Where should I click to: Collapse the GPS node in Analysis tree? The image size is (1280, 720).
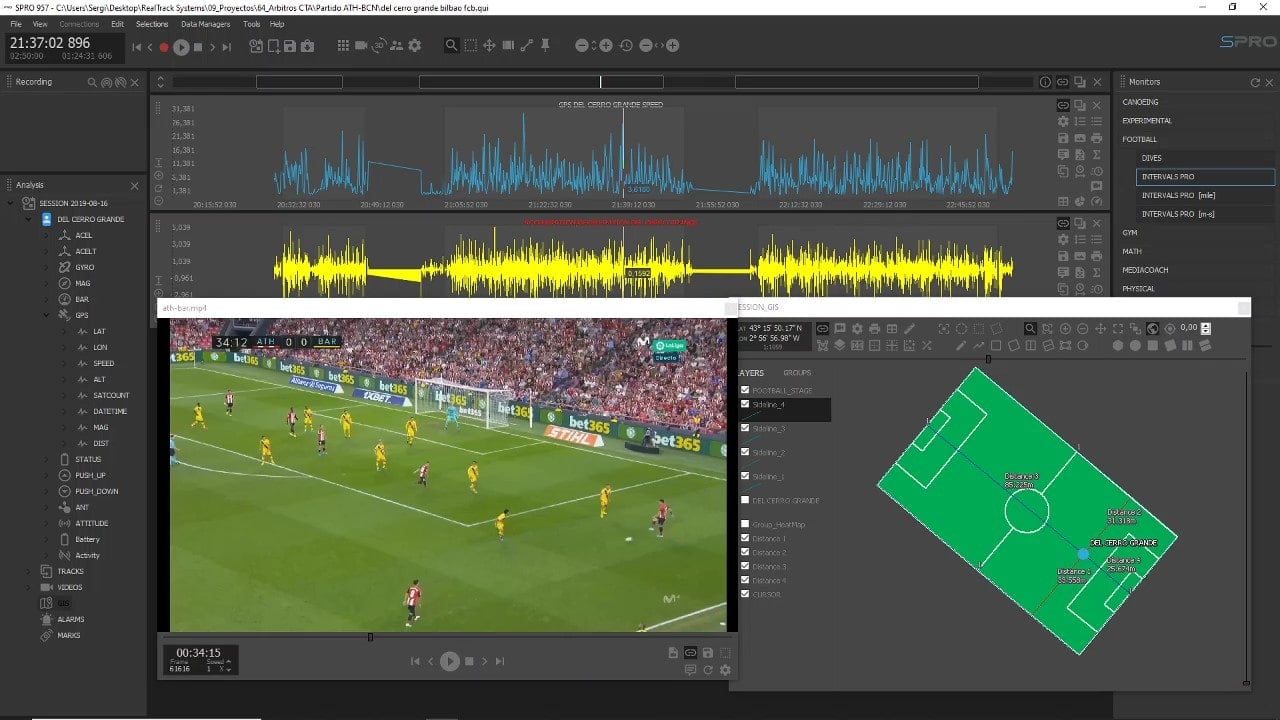click(46, 315)
